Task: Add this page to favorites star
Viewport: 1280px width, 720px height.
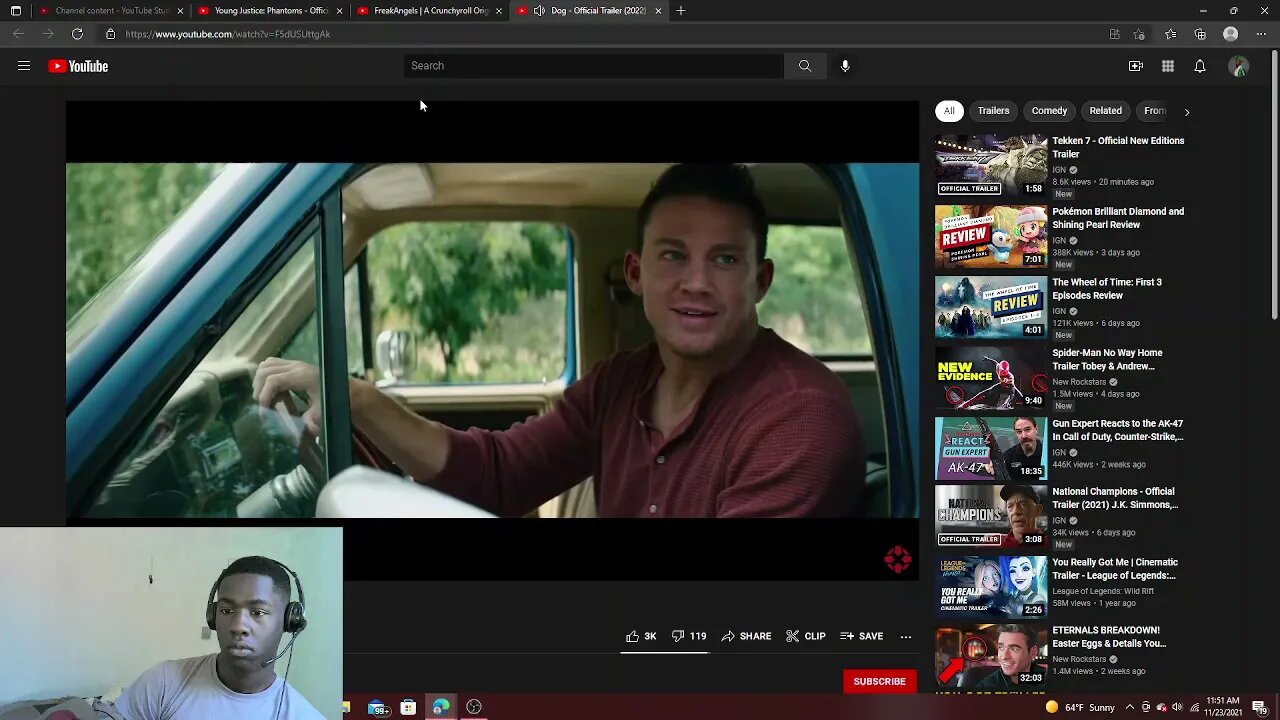Action: point(1139,34)
